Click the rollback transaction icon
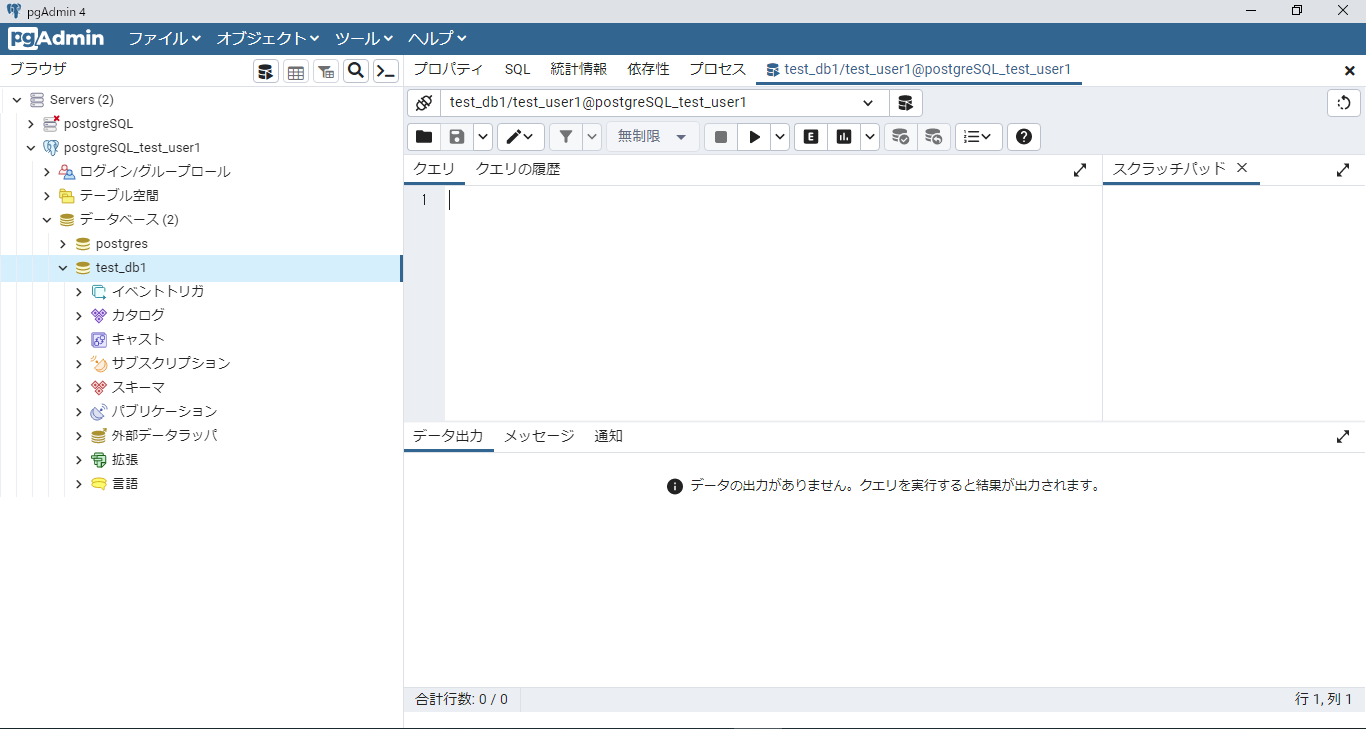Viewport: 1366px width, 729px height. (x=934, y=137)
